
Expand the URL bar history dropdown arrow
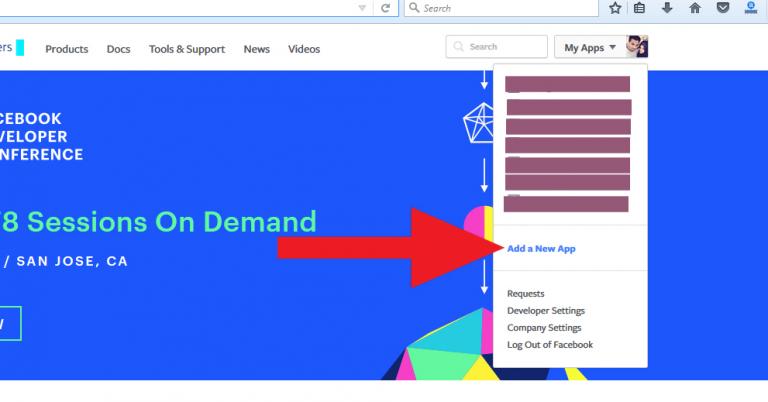pos(363,8)
